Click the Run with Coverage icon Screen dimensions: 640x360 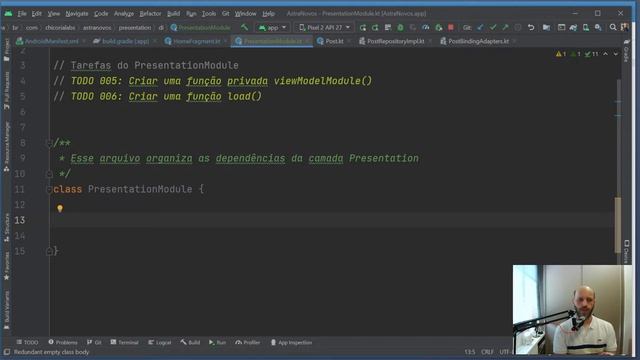tap(413, 27)
